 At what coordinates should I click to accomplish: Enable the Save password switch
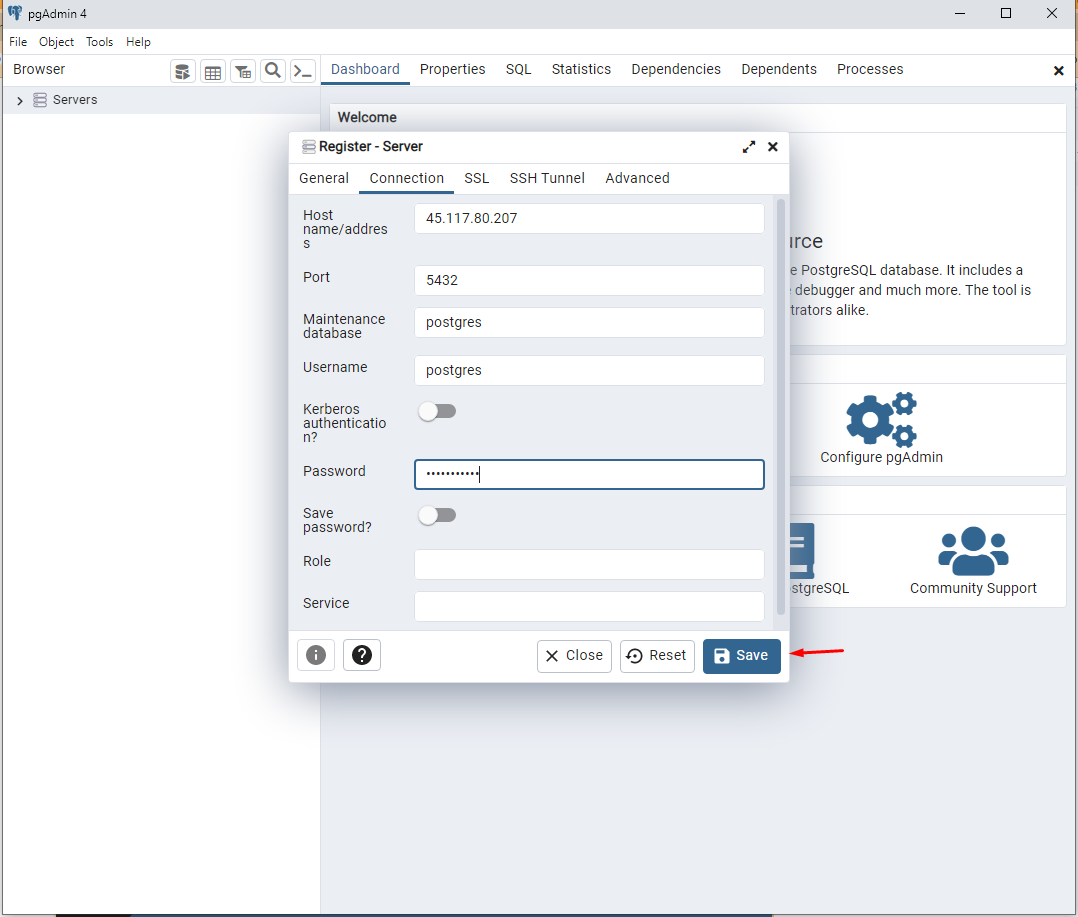437,516
